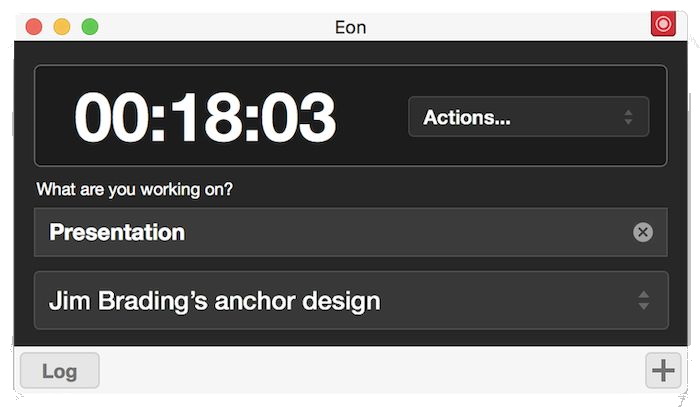Click the hours digits of the timer
700x407 pixels.
[x=110, y=117]
